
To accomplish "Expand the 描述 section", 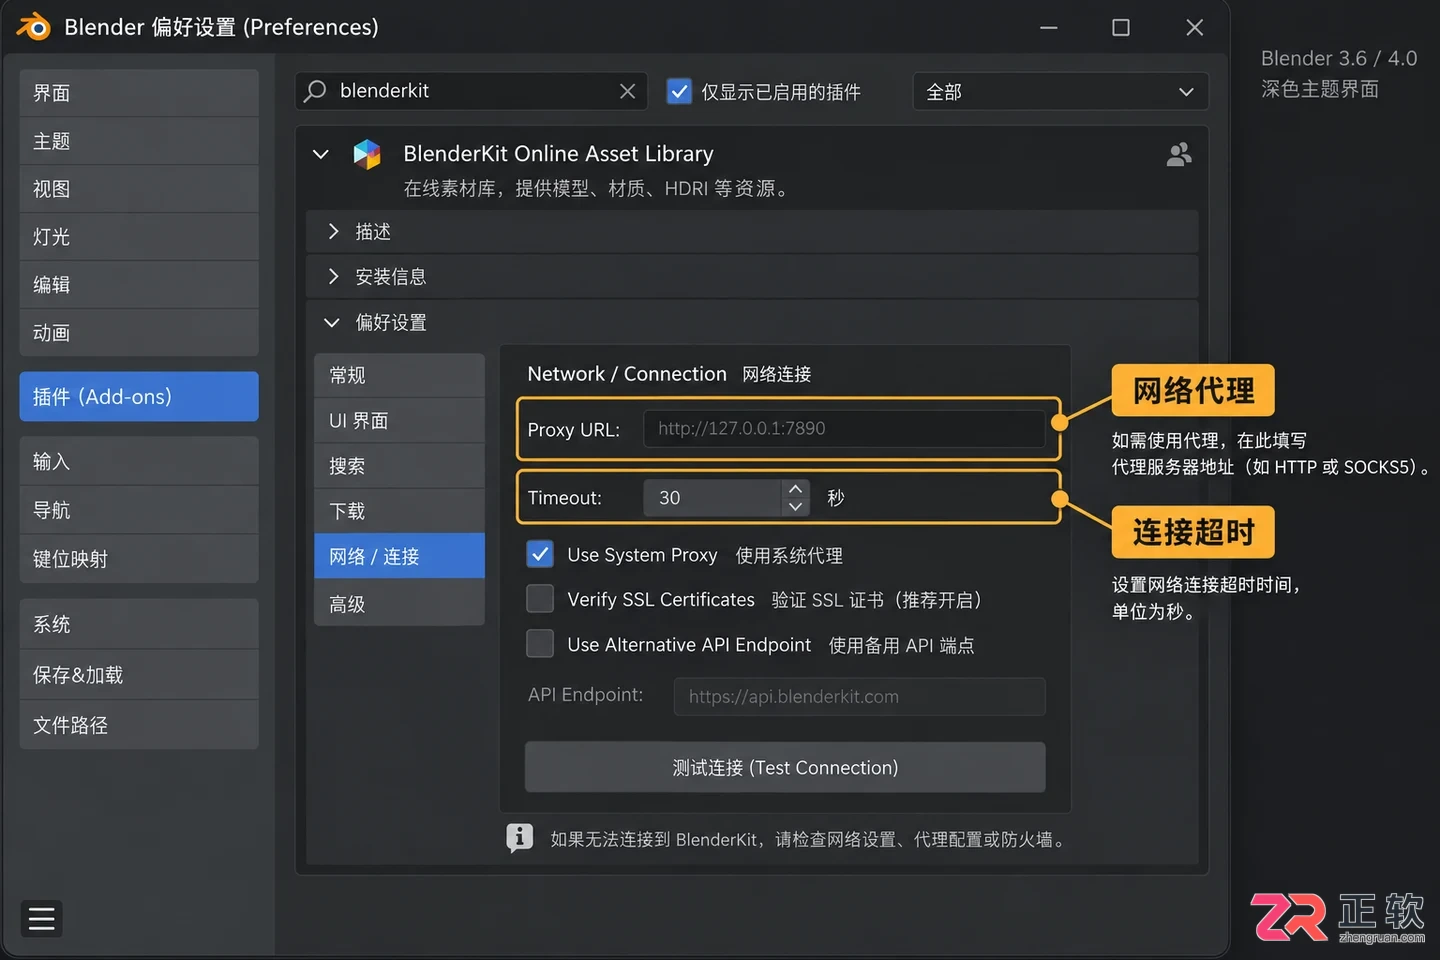I will click(752, 231).
